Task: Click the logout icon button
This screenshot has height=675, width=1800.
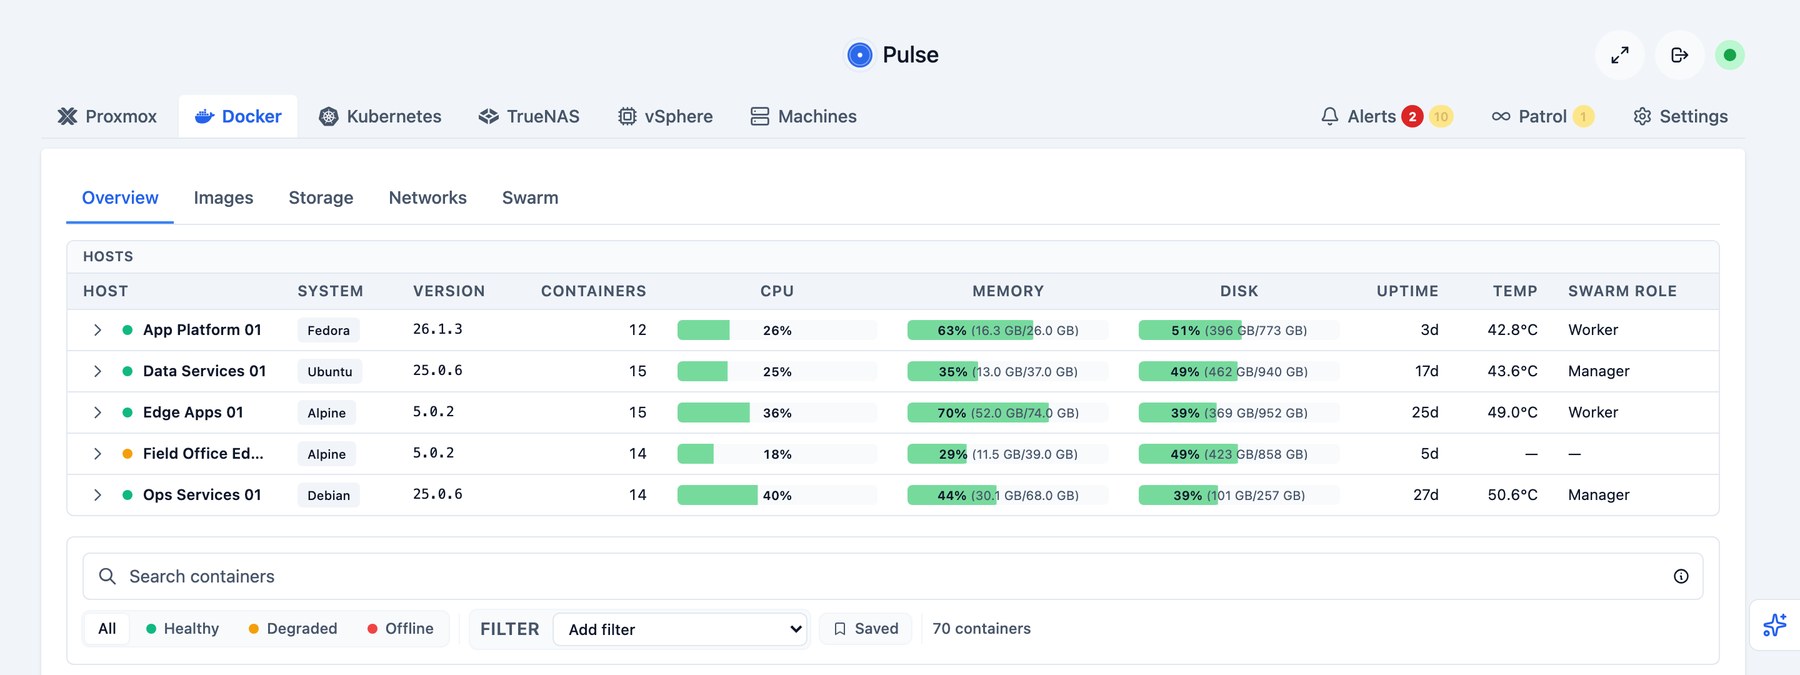Action: point(1679,55)
